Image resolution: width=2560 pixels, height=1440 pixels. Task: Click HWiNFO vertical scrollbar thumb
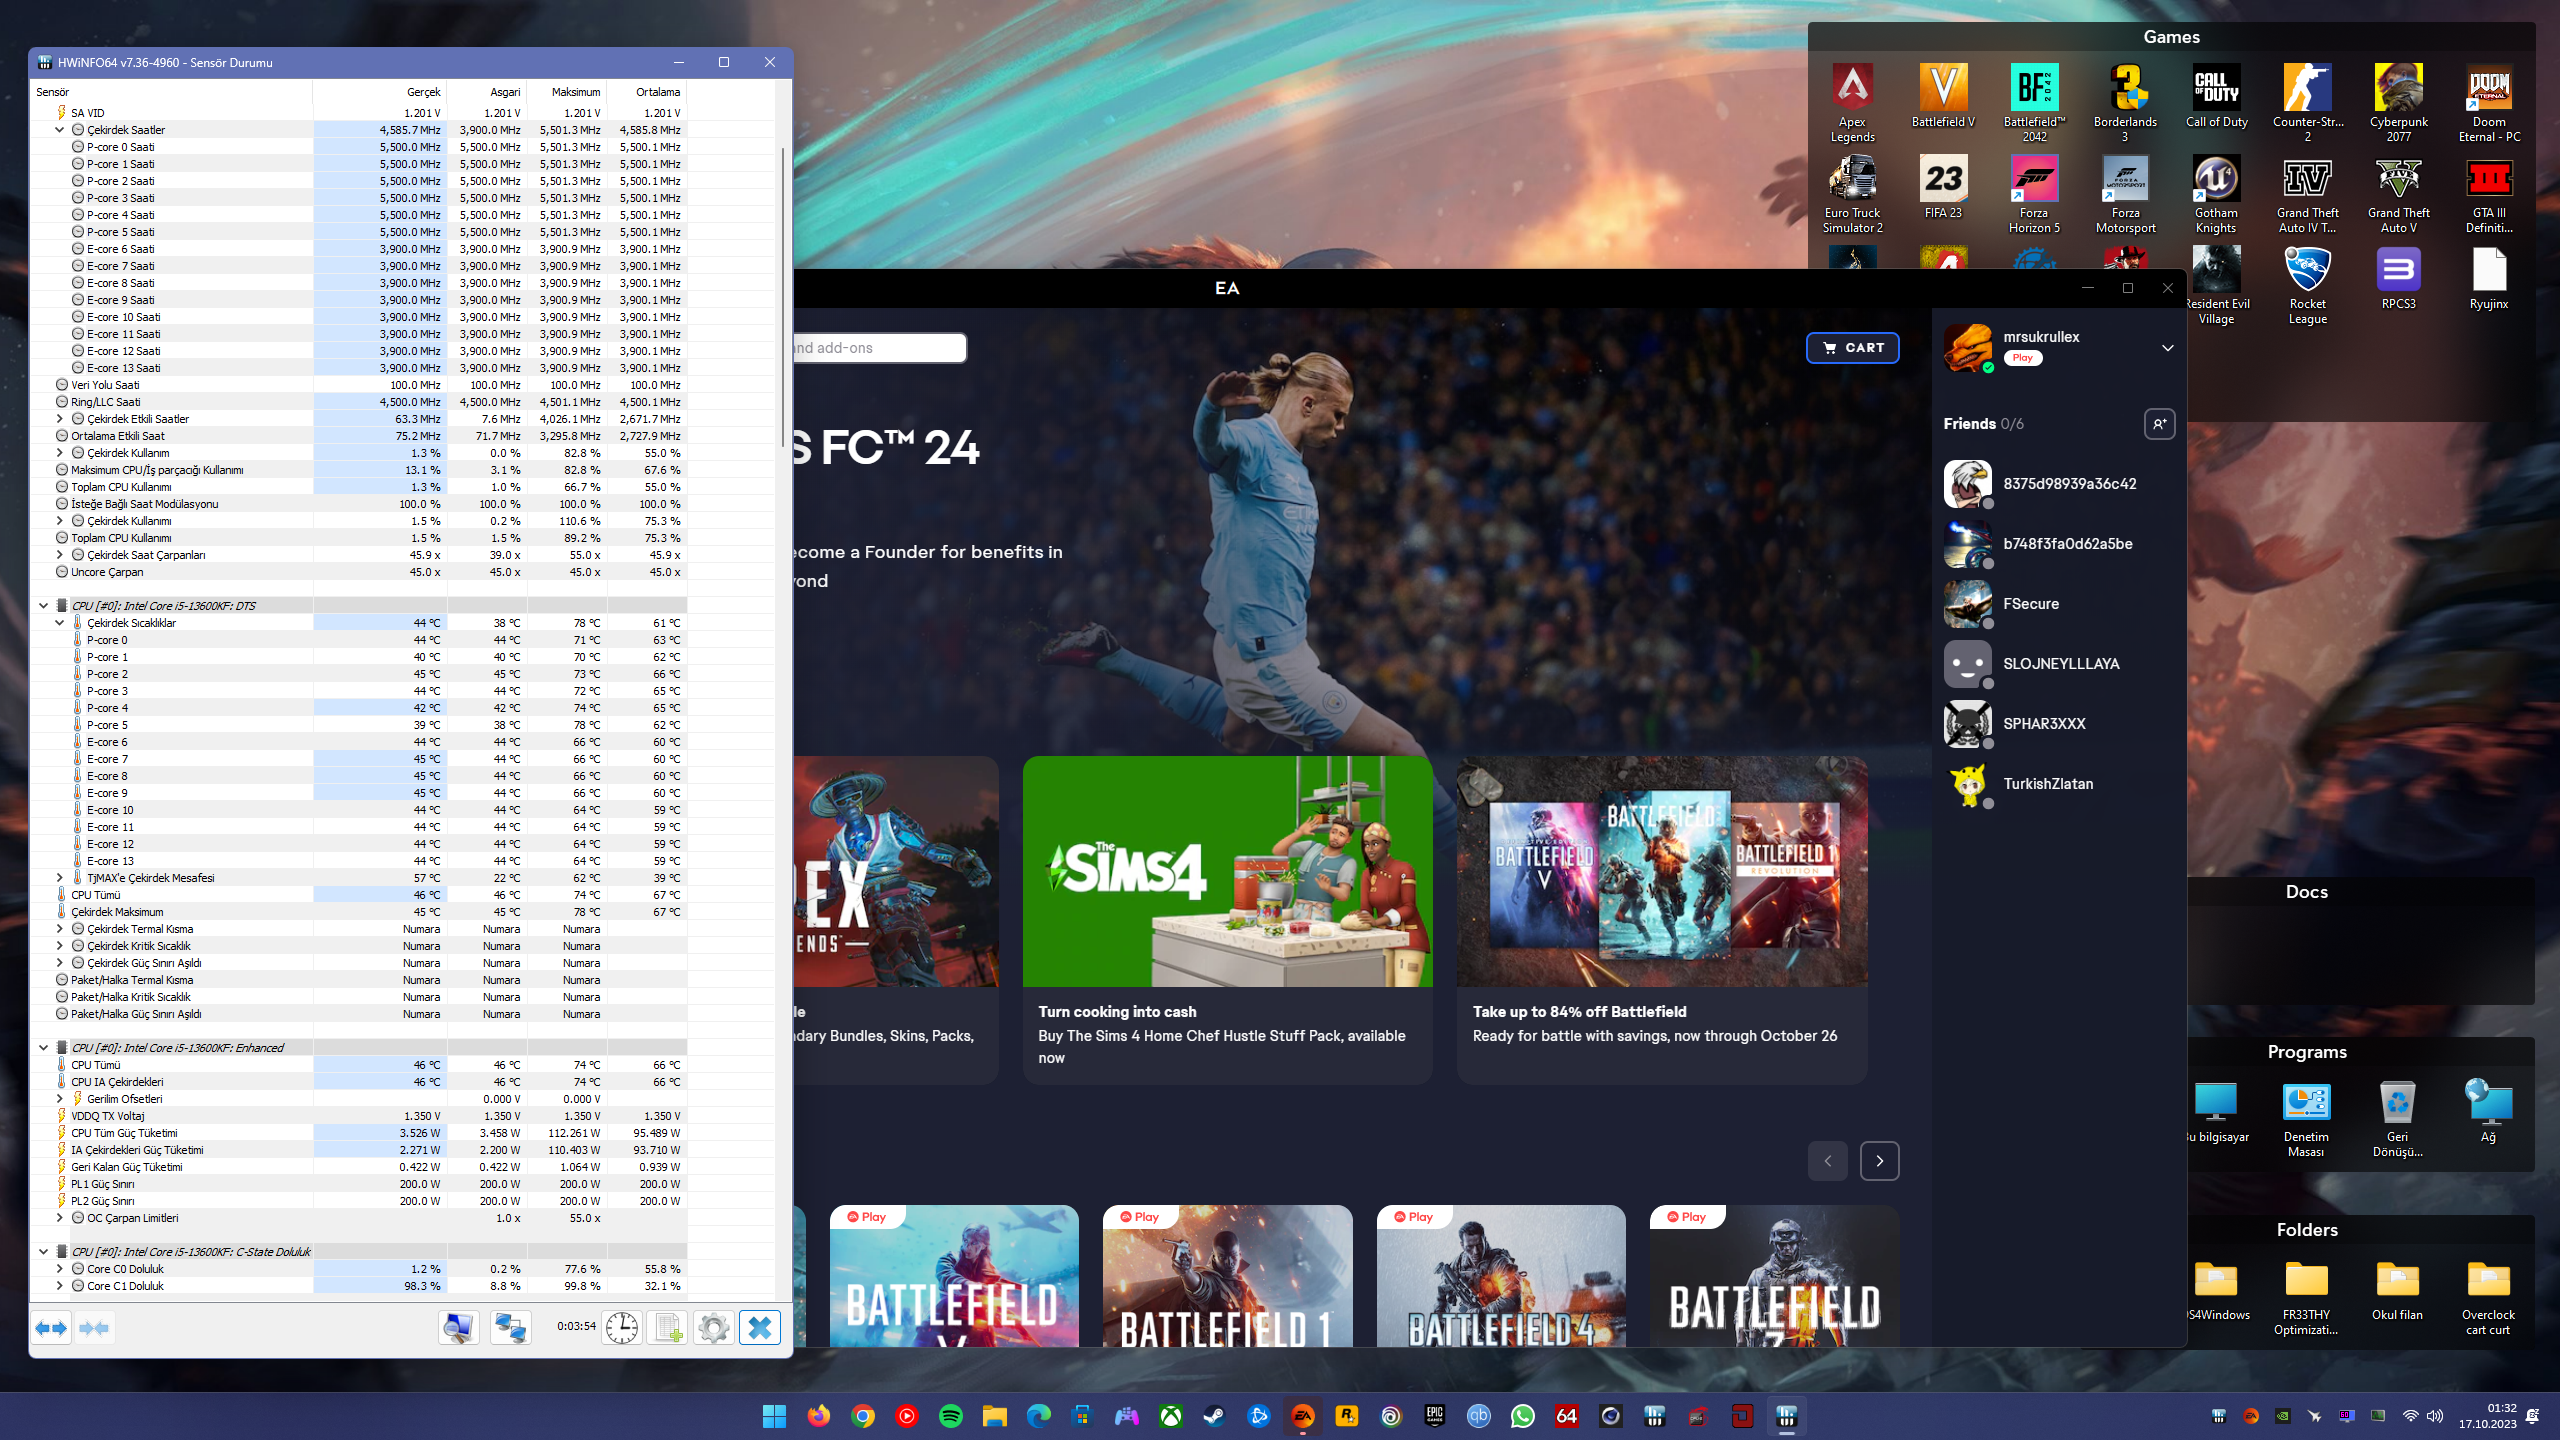tap(782, 297)
